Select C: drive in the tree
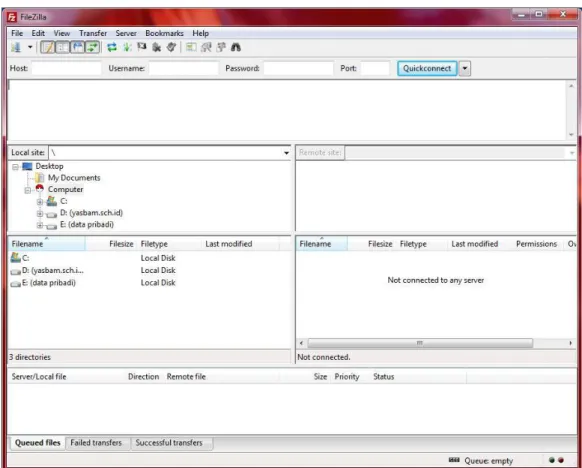This screenshot has height=468, width=582. click(63, 201)
